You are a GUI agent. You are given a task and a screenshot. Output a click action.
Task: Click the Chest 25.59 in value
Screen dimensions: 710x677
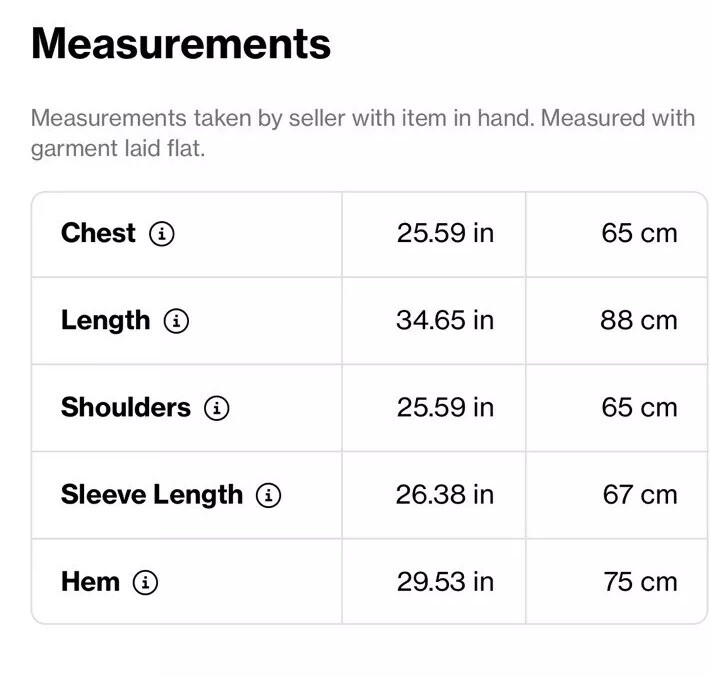pyautogui.click(x=445, y=233)
